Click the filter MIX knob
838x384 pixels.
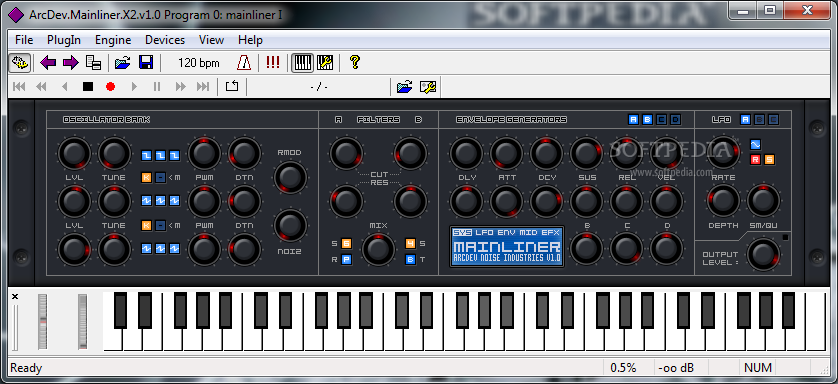pyautogui.click(x=378, y=249)
